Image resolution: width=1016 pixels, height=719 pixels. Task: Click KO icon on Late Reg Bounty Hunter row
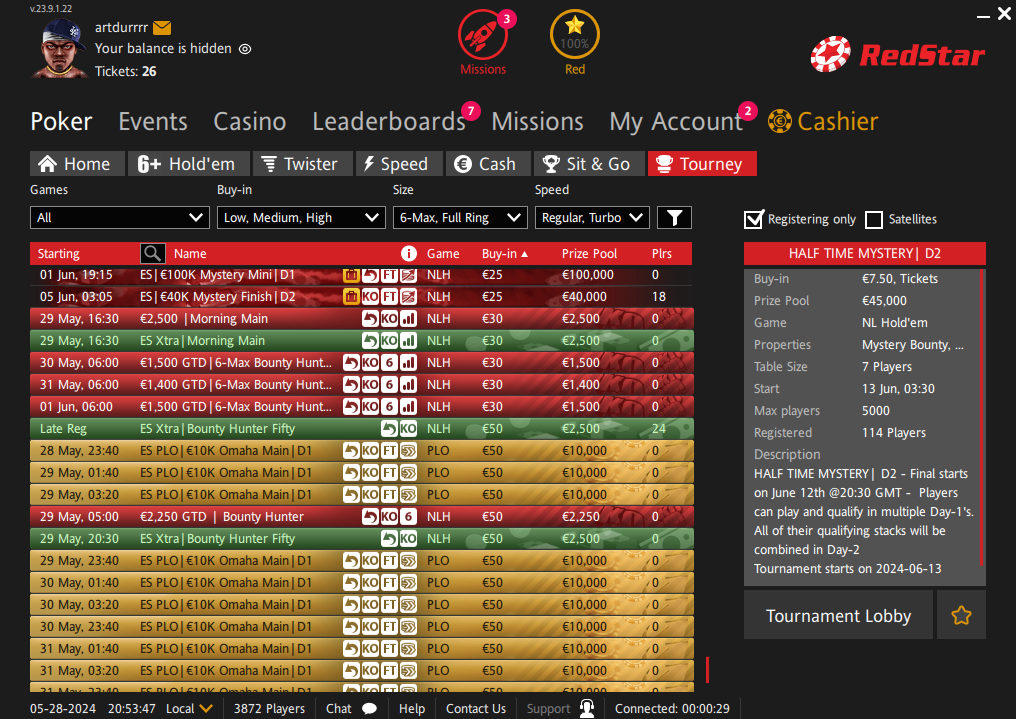click(408, 429)
